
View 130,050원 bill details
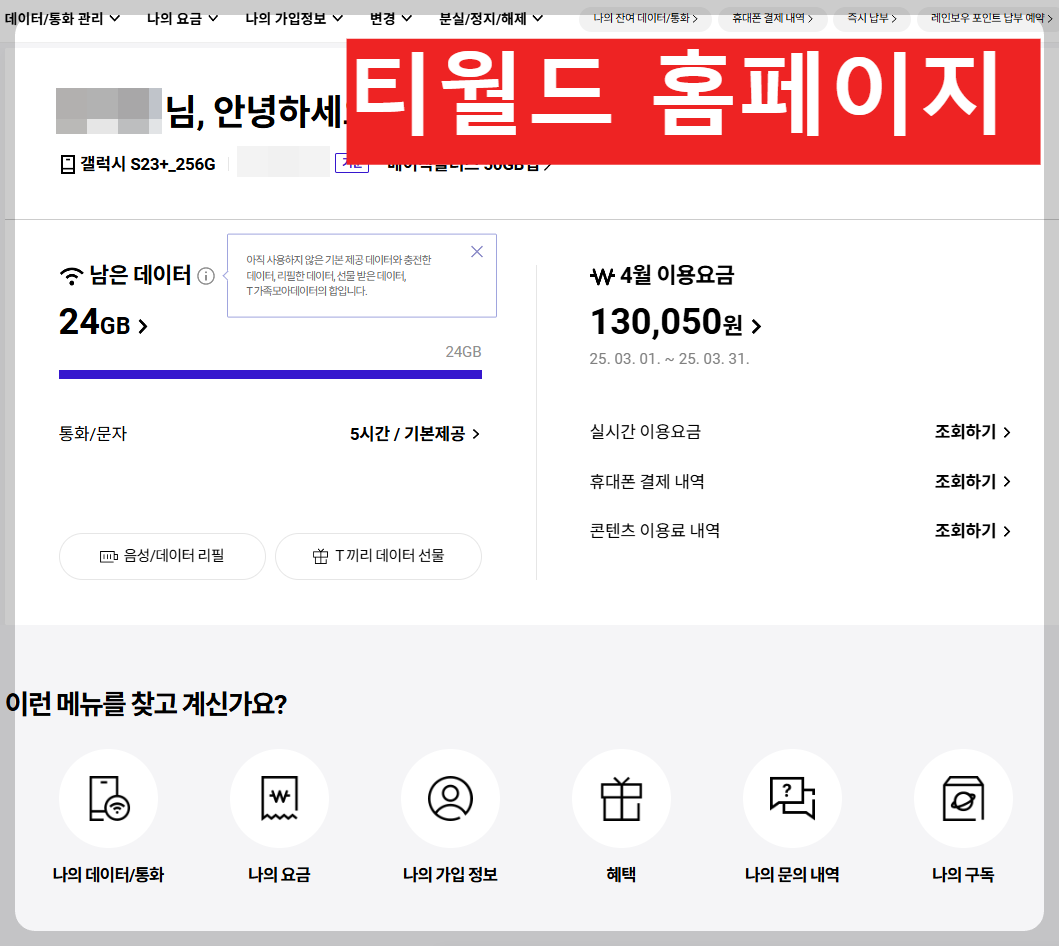pos(675,323)
